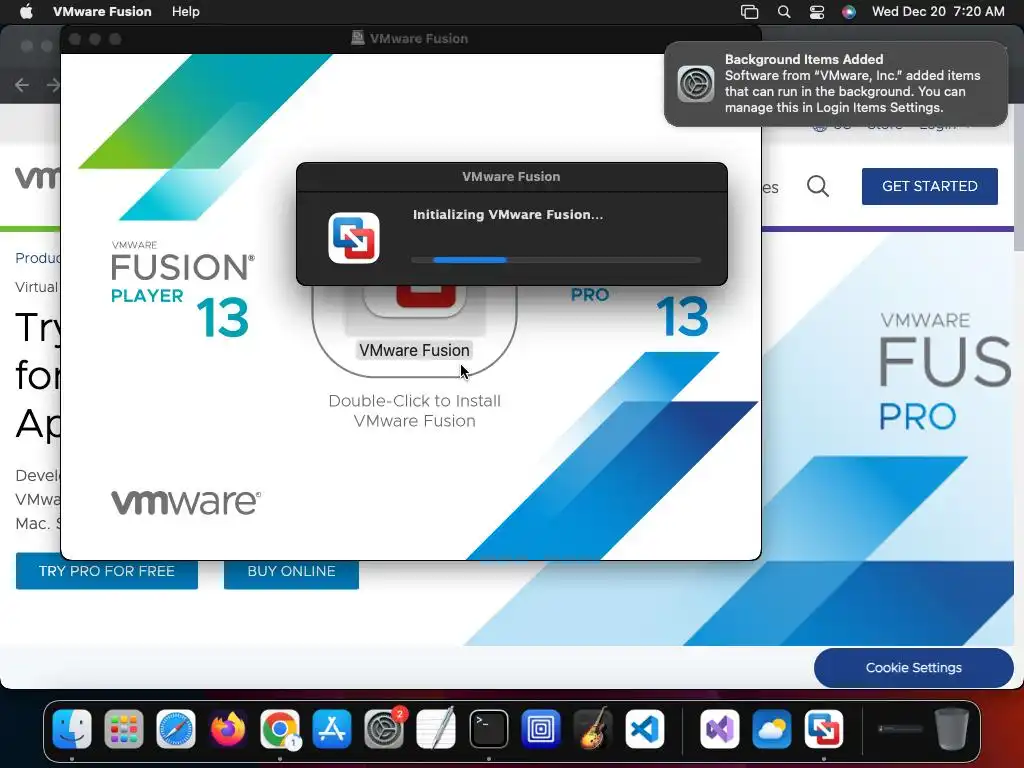This screenshot has height=768, width=1024.
Task: Open Spotlight search in the menu bar
Action: pos(784,12)
